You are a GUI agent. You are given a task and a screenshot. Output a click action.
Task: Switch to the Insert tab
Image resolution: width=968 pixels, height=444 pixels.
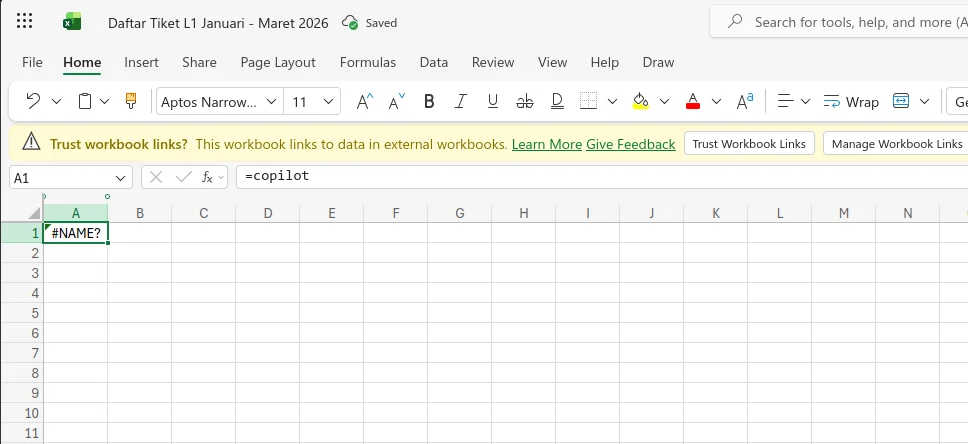(141, 62)
